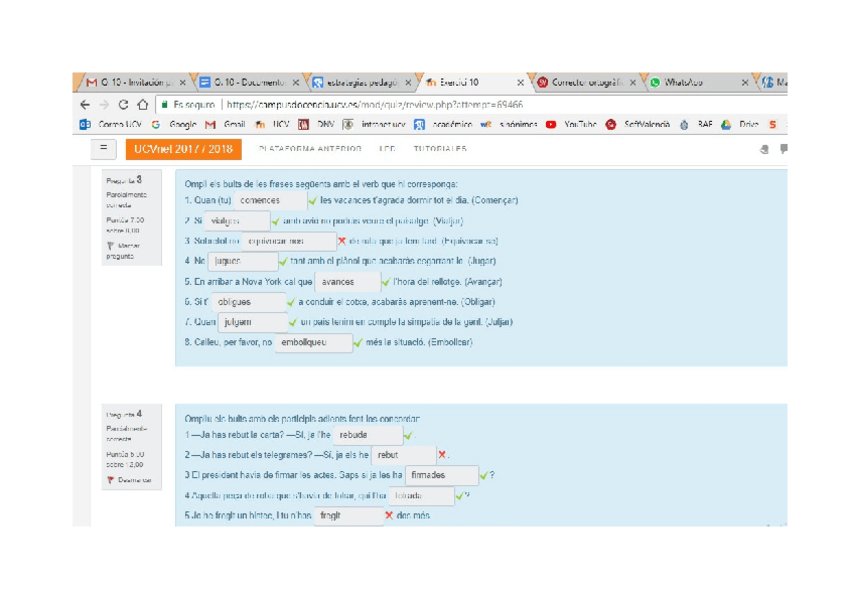
Task: Open the intranet ucv bookmark
Action: 374,124
